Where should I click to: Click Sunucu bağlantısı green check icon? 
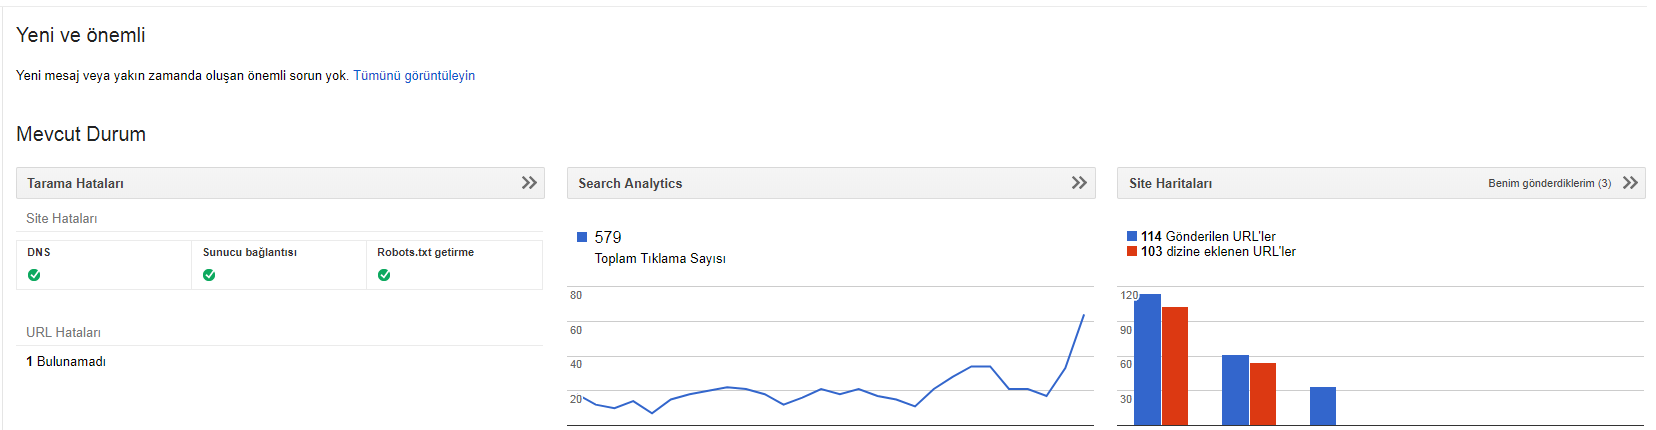(x=209, y=275)
